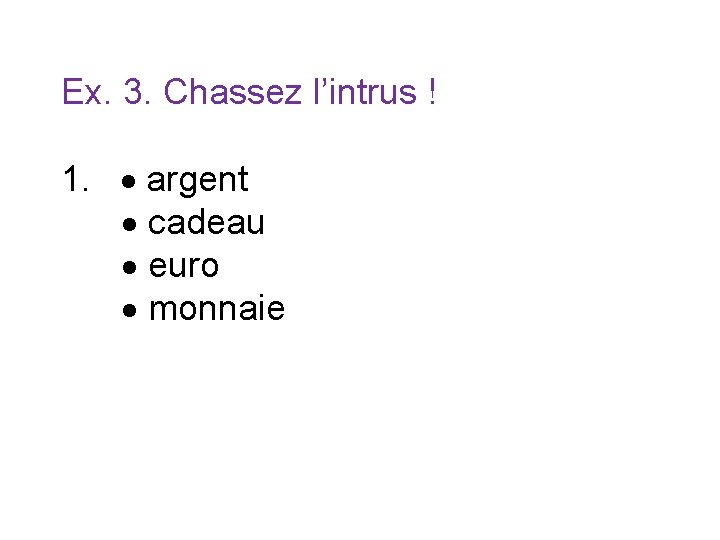Click the final o in euro
This screenshot has height=540, width=720.
[208, 268]
